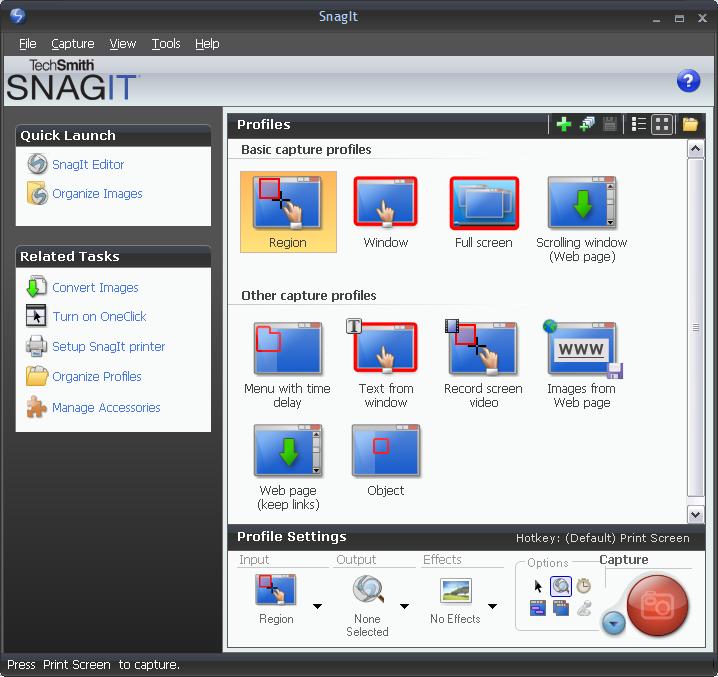Open Organize Profiles link
Image resolution: width=718 pixels, height=677 pixels.
click(97, 377)
